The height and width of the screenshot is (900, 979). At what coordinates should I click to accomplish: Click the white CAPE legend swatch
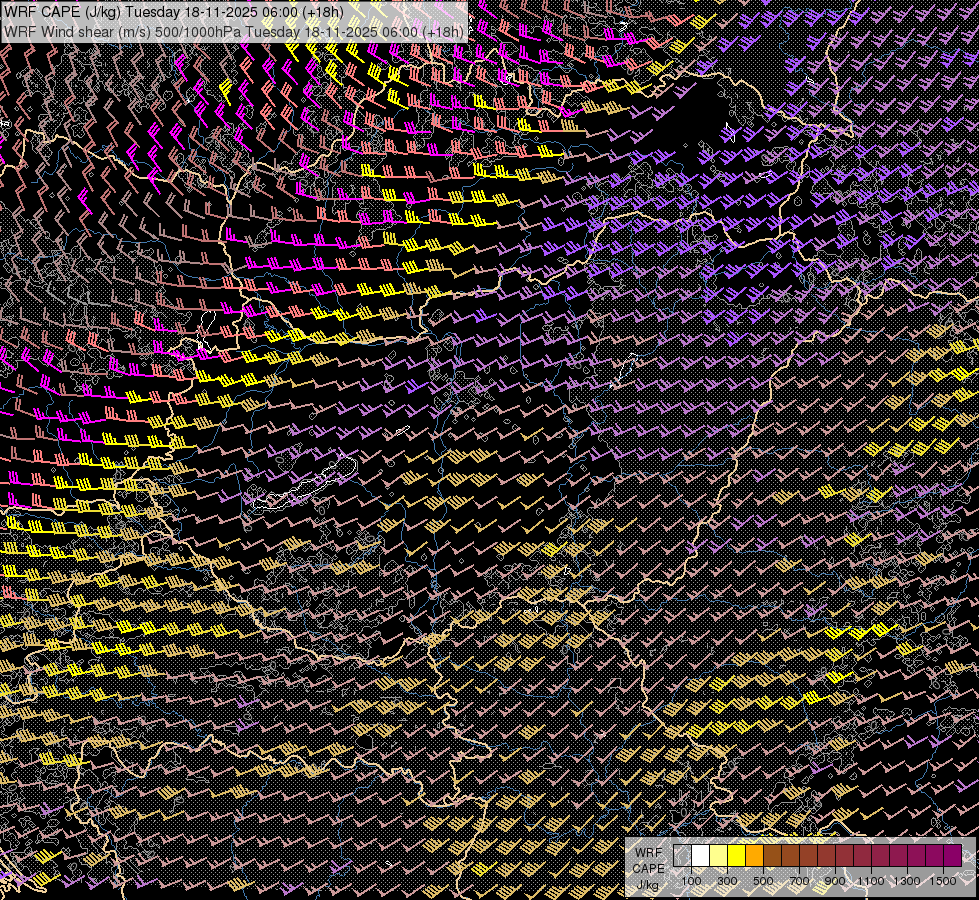(x=700, y=856)
